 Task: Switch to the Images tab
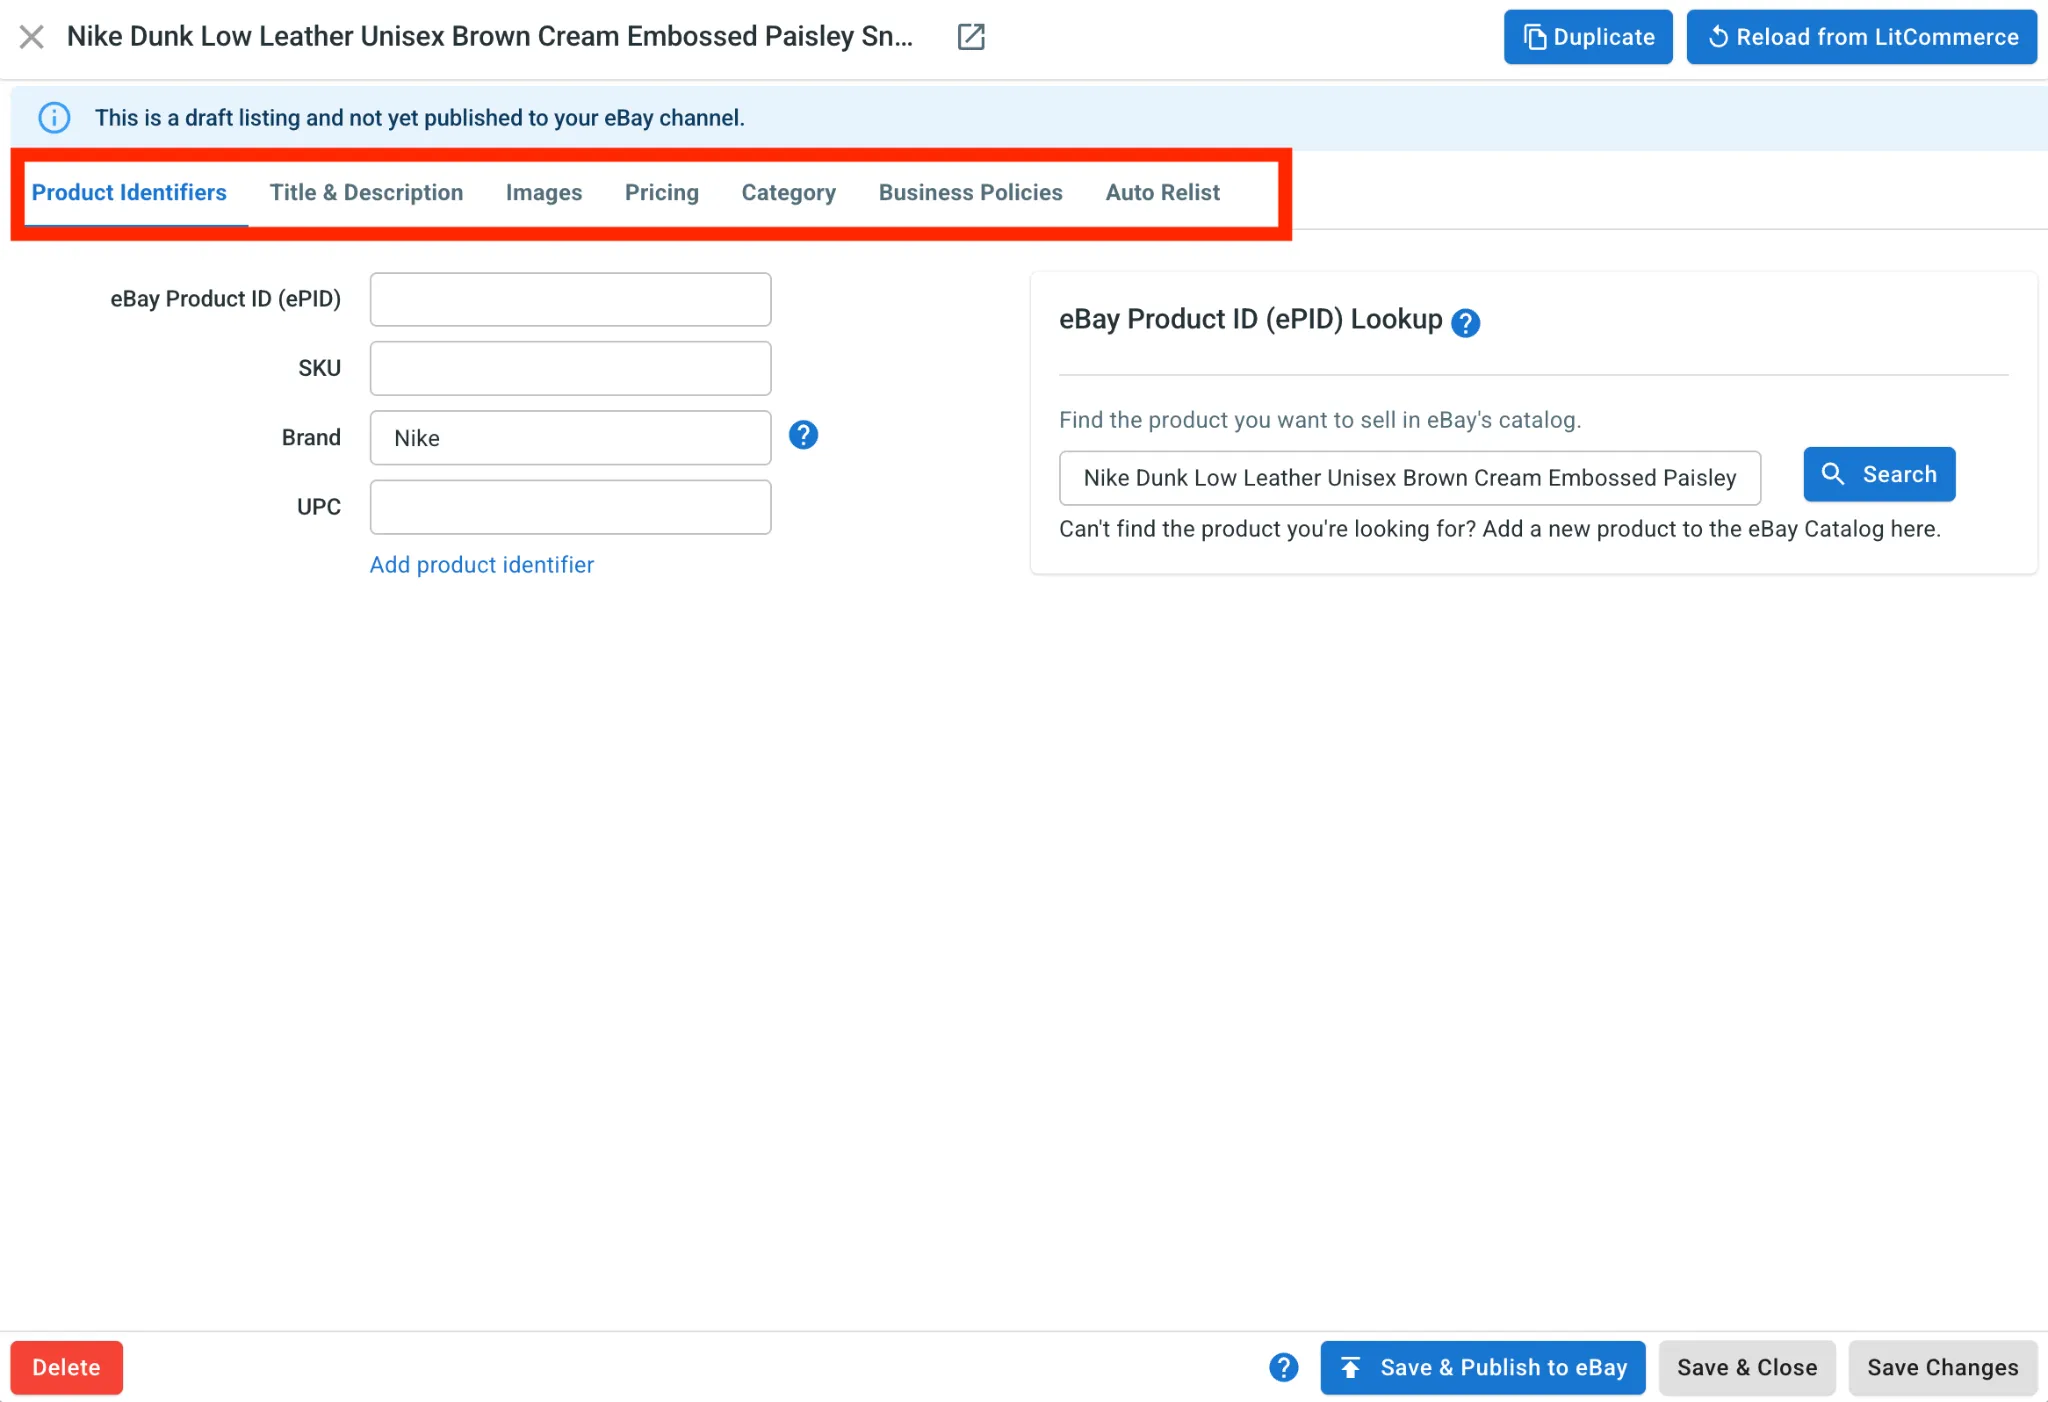tap(544, 192)
